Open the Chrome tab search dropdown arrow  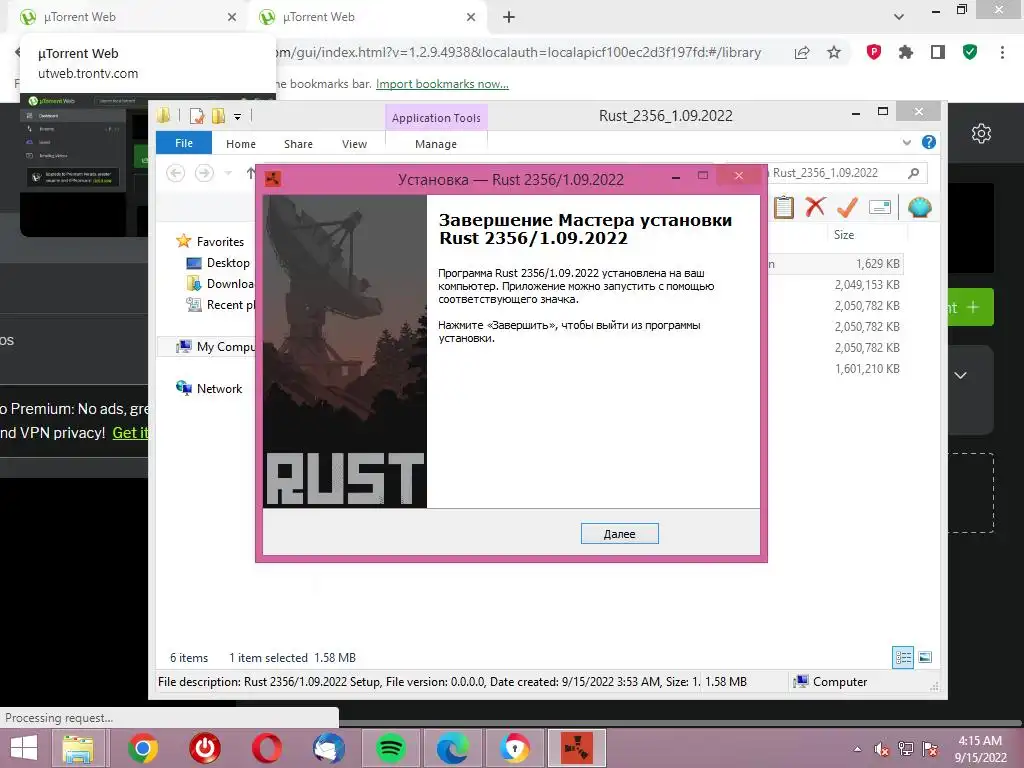click(x=899, y=17)
